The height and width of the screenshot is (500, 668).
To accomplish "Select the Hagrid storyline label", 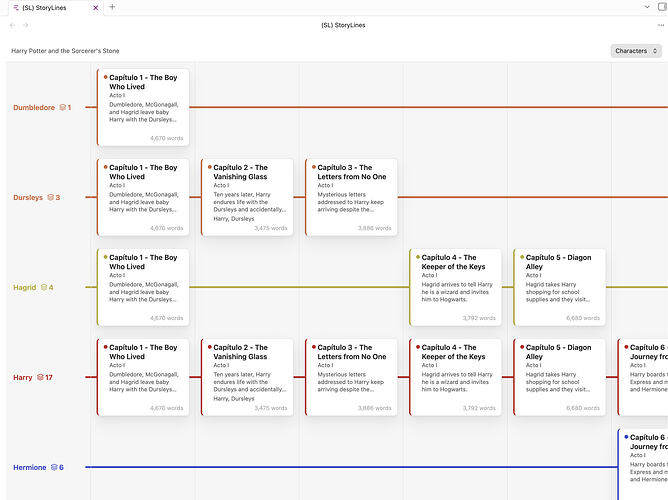I will pyautogui.click(x=25, y=287).
